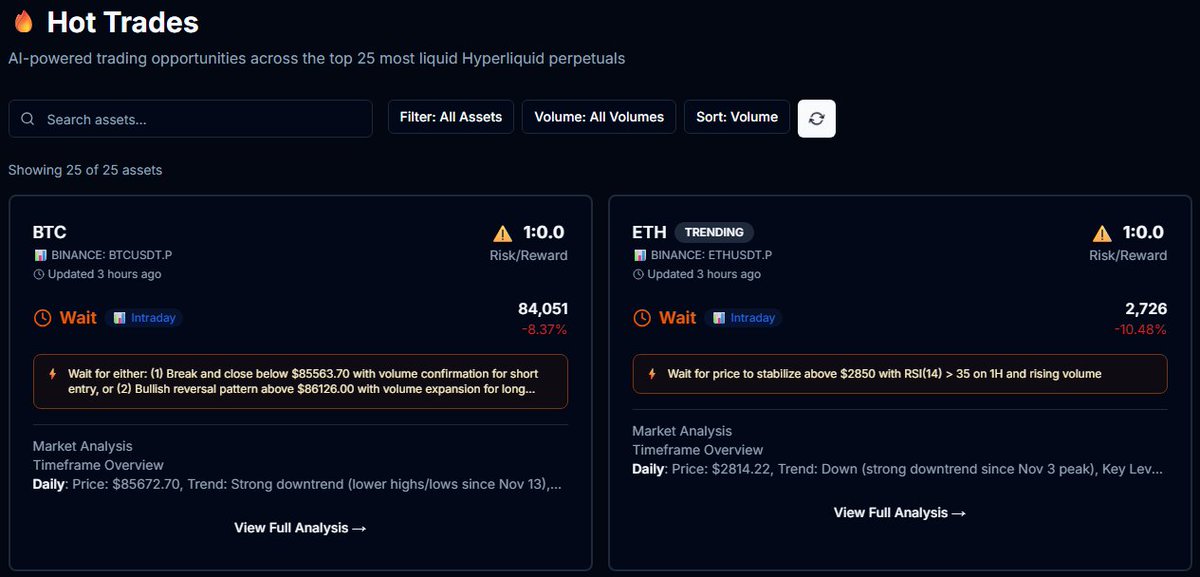Click the orange Wait clock icon on BTC
Image resolution: width=1200 pixels, height=577 pixels.
pos(43,318)
